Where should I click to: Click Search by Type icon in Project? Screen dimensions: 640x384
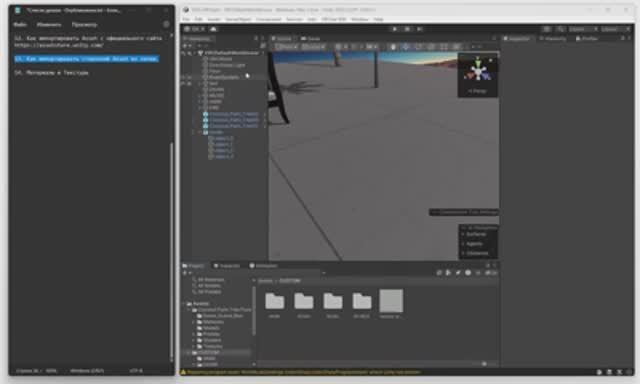click(x=449, y=273)
